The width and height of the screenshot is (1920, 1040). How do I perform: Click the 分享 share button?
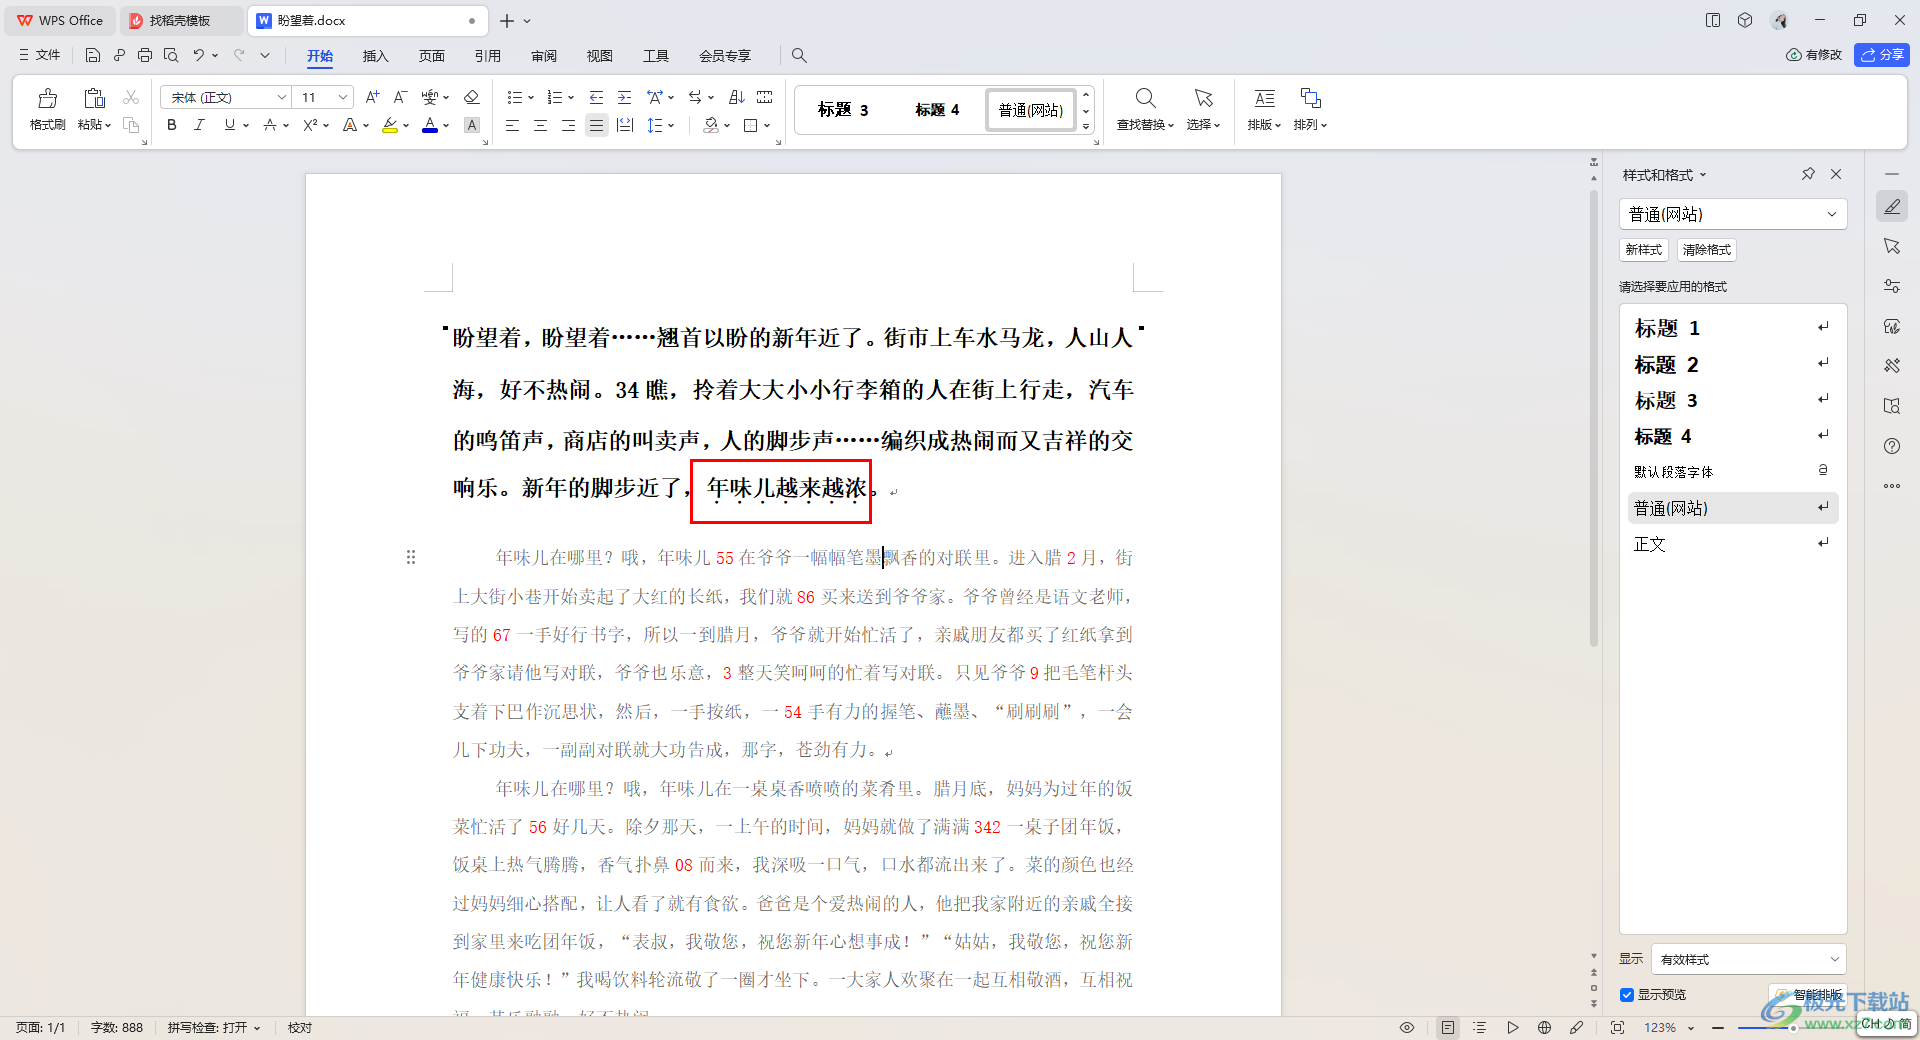[1882, 55]
